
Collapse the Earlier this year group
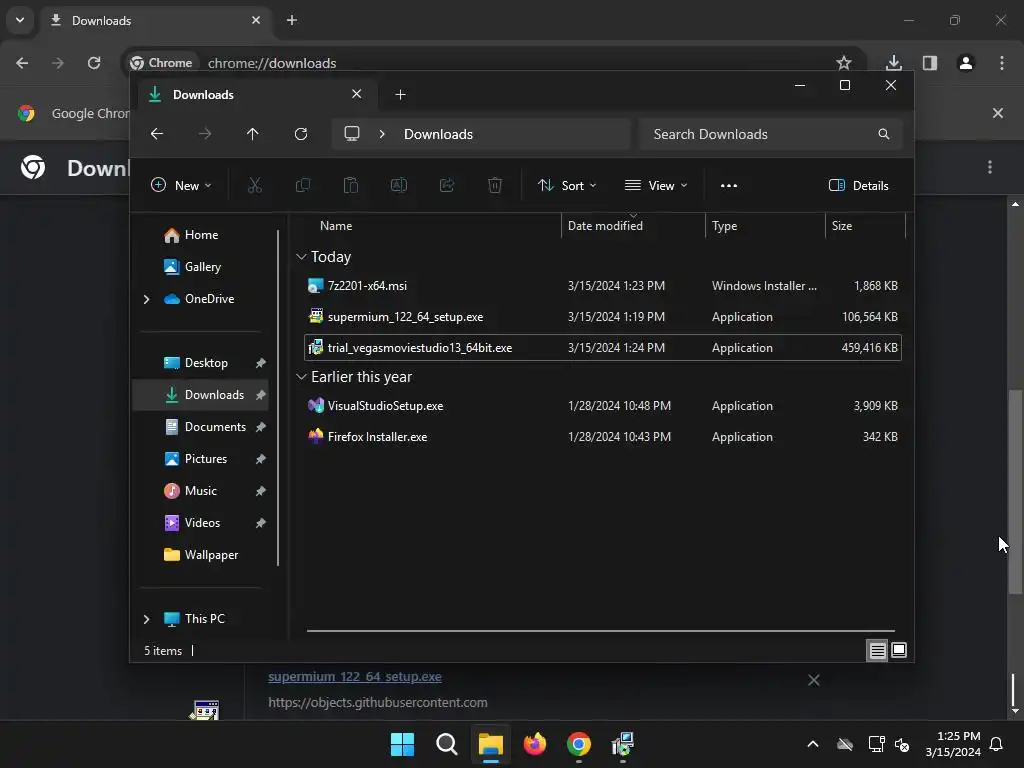[301, 377]
